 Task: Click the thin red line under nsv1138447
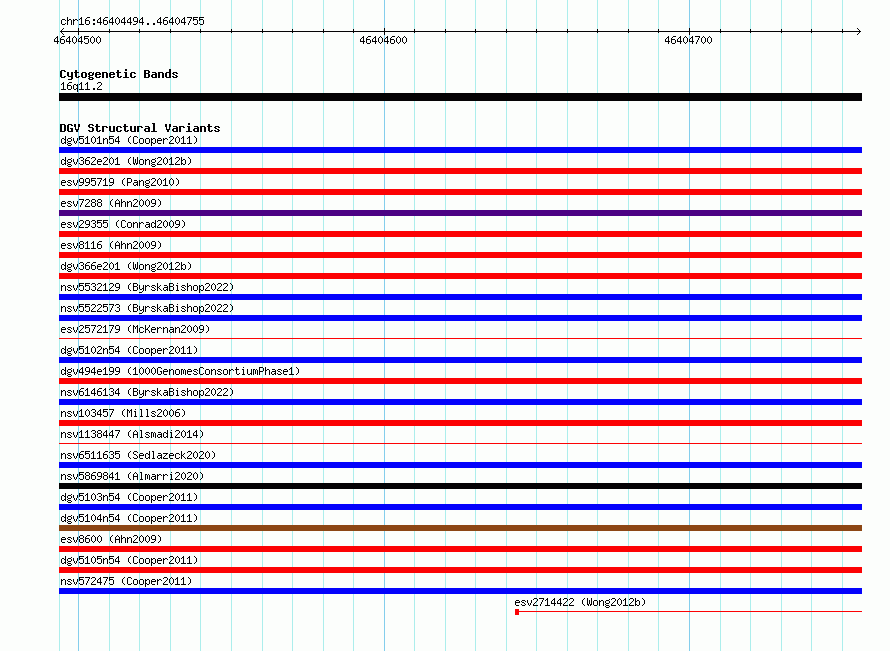pyautogui.click(x=460, y=444)
